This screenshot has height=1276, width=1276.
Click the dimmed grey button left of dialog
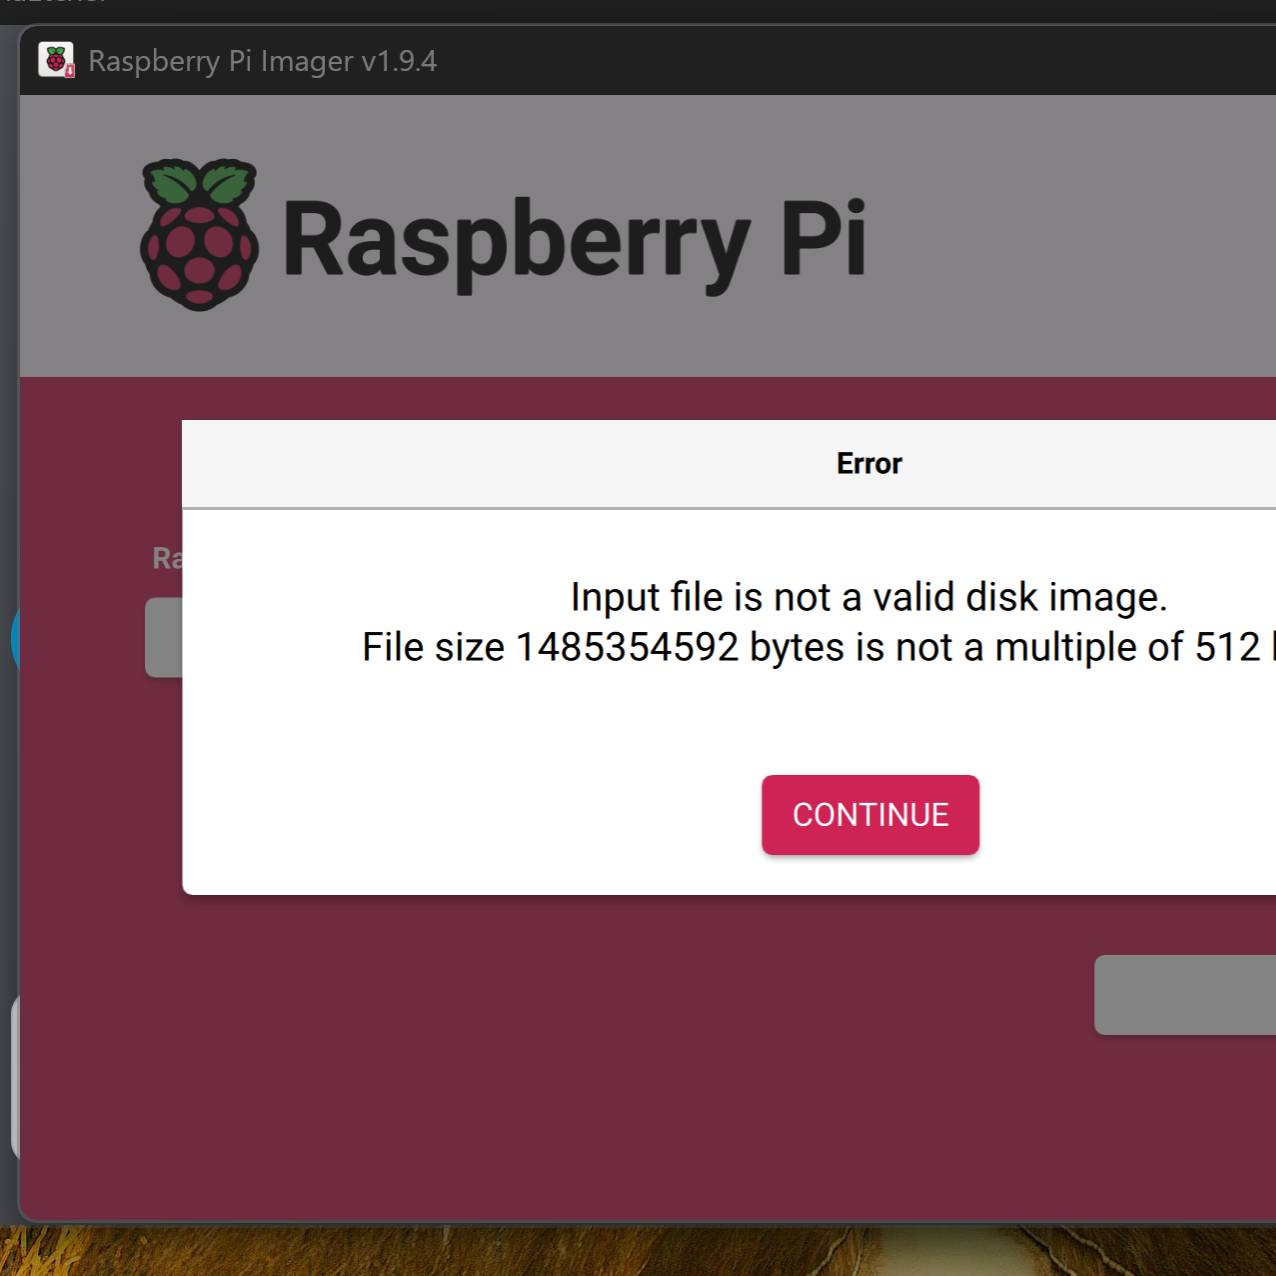coord(163,637)
